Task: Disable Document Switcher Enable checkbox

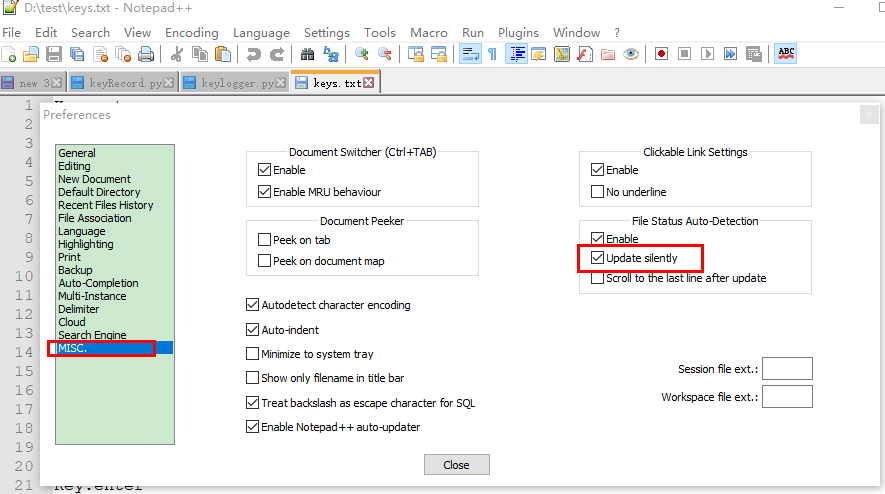Action: click(264, 169)
